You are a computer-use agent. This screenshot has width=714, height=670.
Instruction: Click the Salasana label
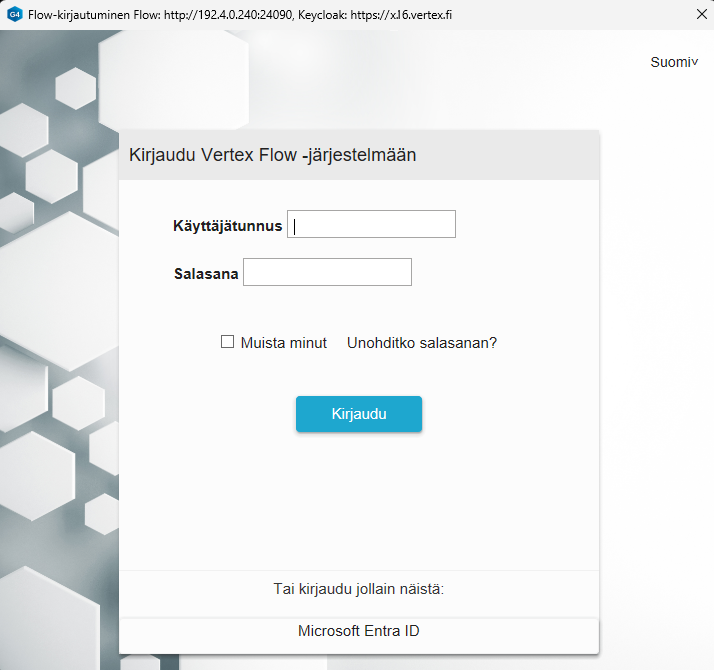tap(206, 273)
